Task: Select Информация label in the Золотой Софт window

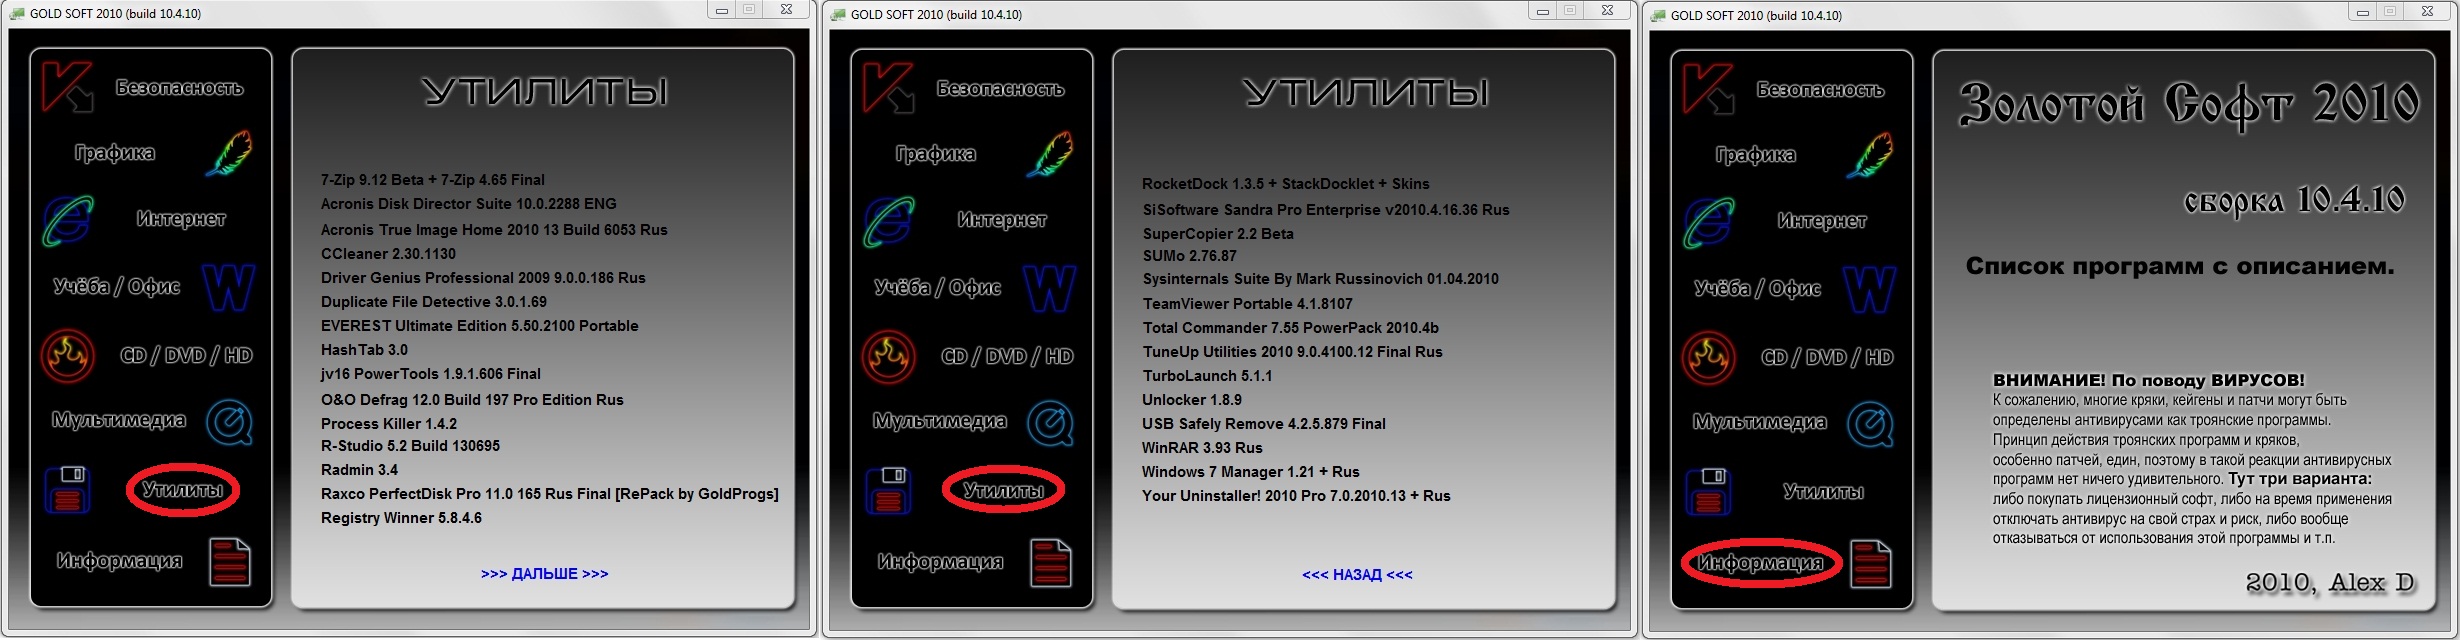Action: pos(1760,563)
